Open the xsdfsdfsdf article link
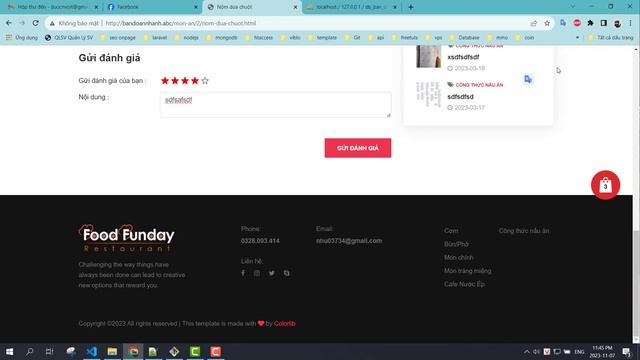640x360 pixels. [x=463, y=57]
